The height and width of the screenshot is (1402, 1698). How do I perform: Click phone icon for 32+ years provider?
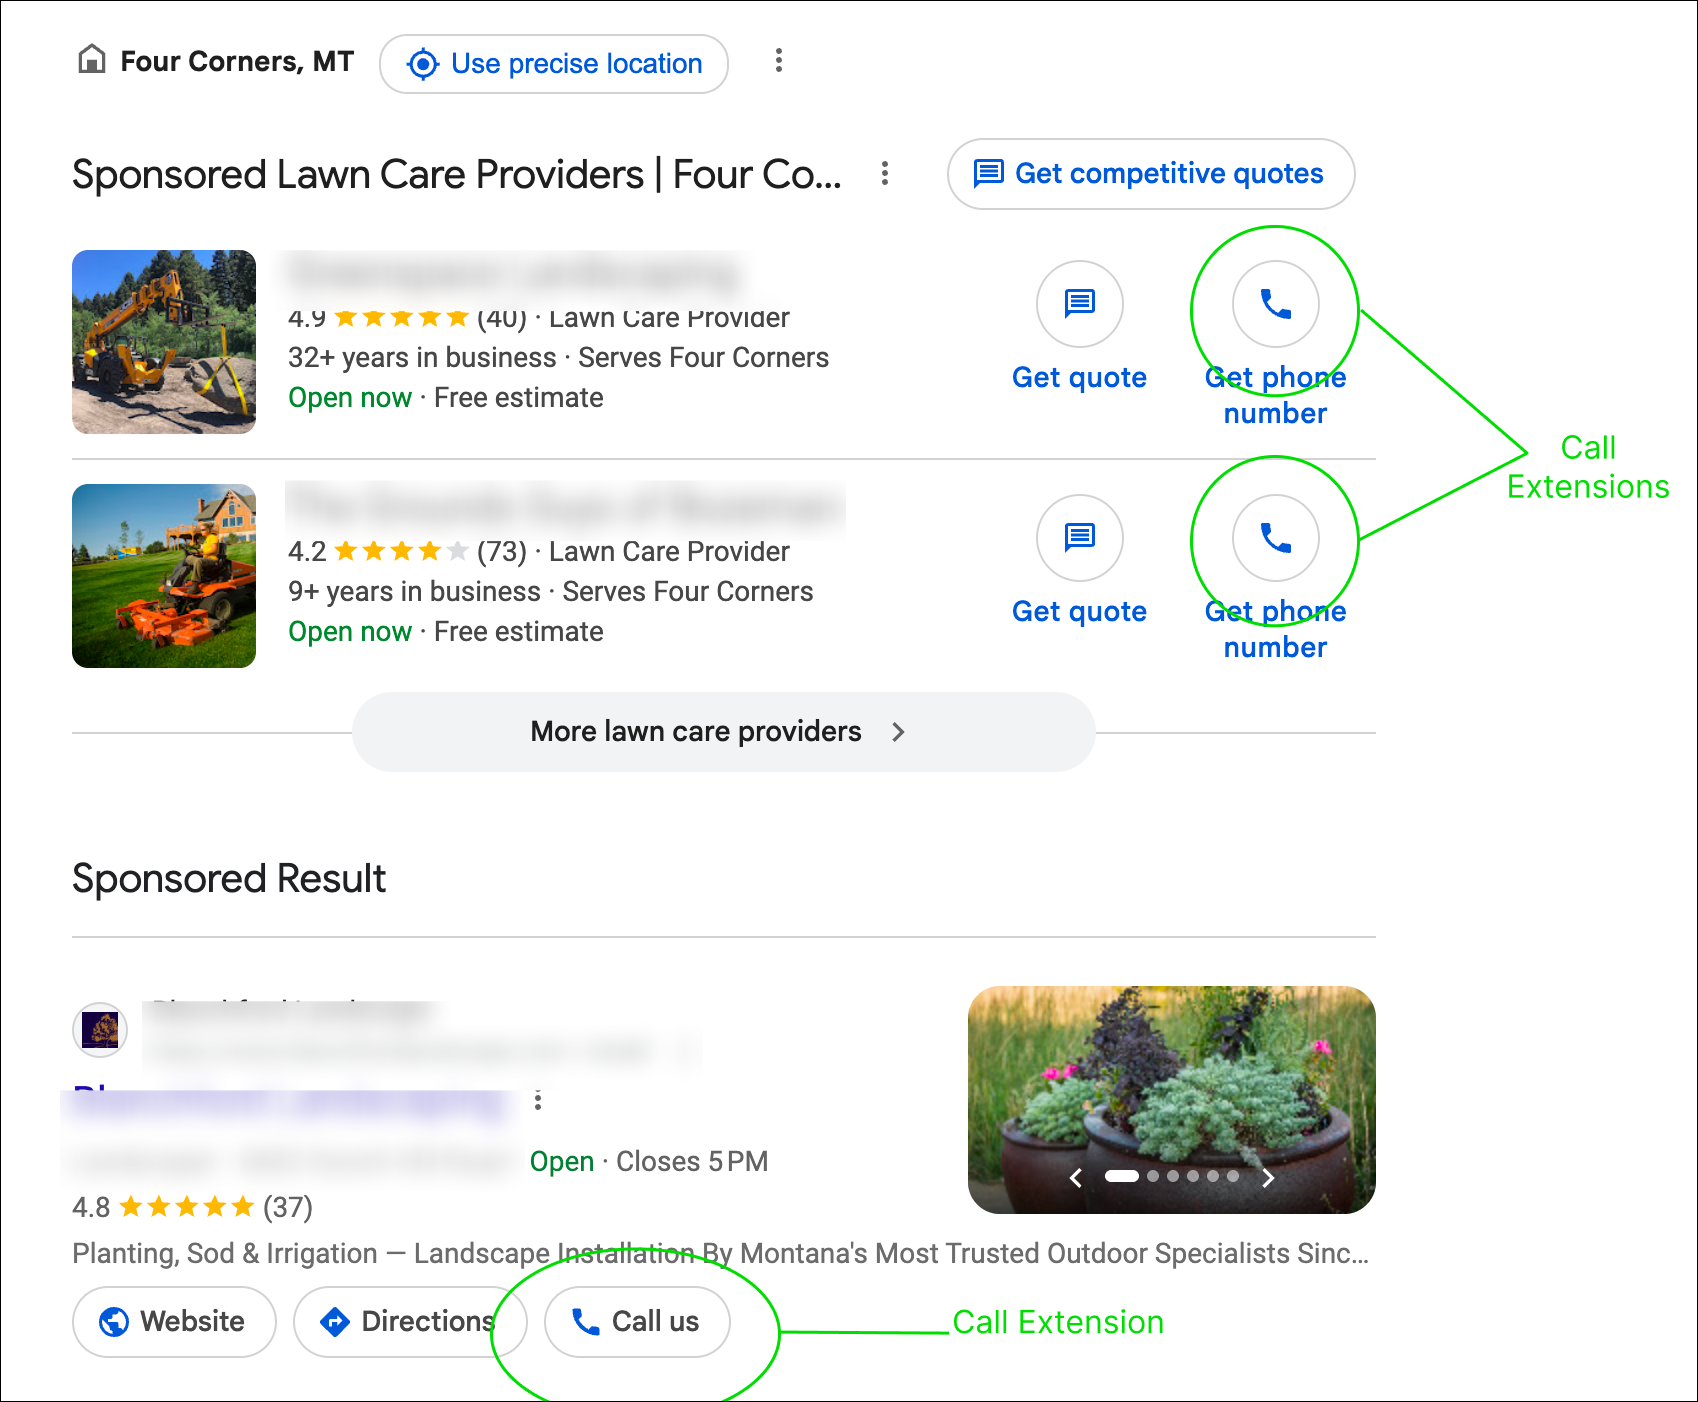coord(1276,304)
